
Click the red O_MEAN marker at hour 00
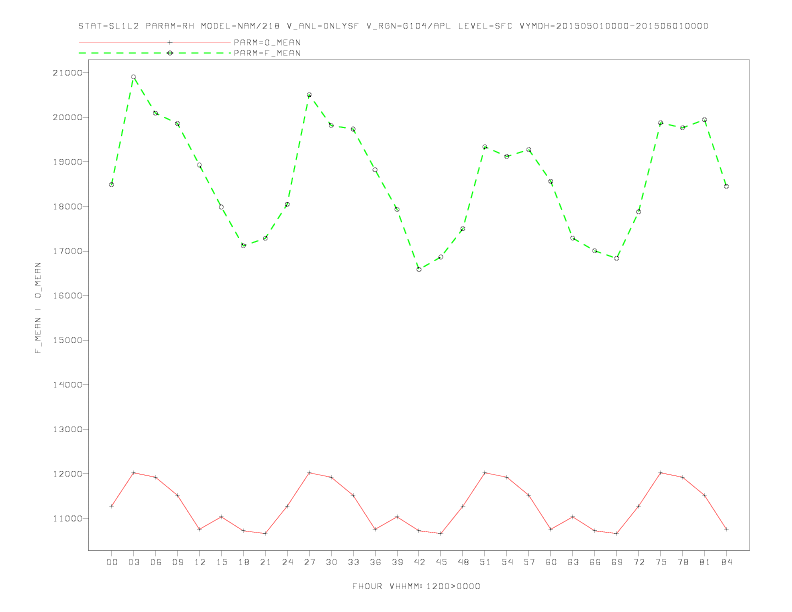click(x=112, y=506)
